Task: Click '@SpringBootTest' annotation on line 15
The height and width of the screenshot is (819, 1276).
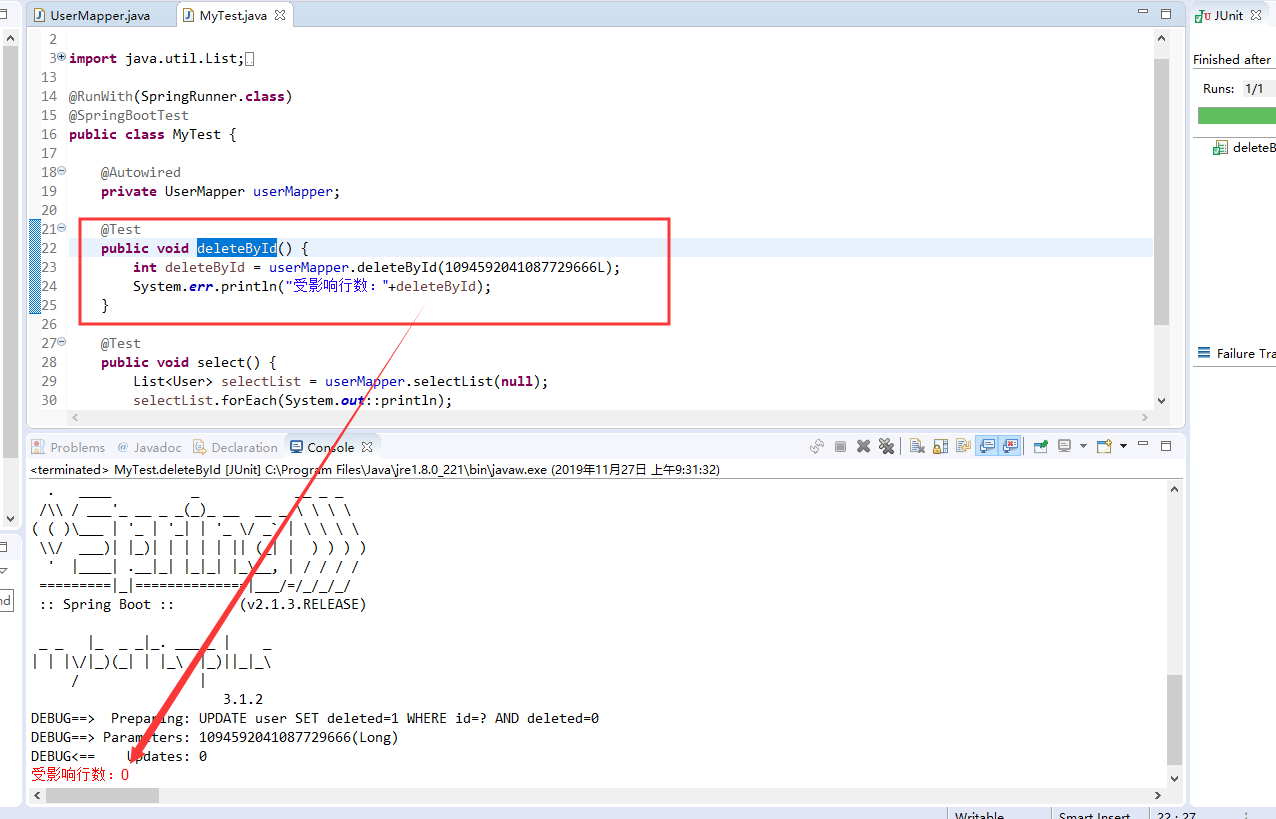Action: 129,115
